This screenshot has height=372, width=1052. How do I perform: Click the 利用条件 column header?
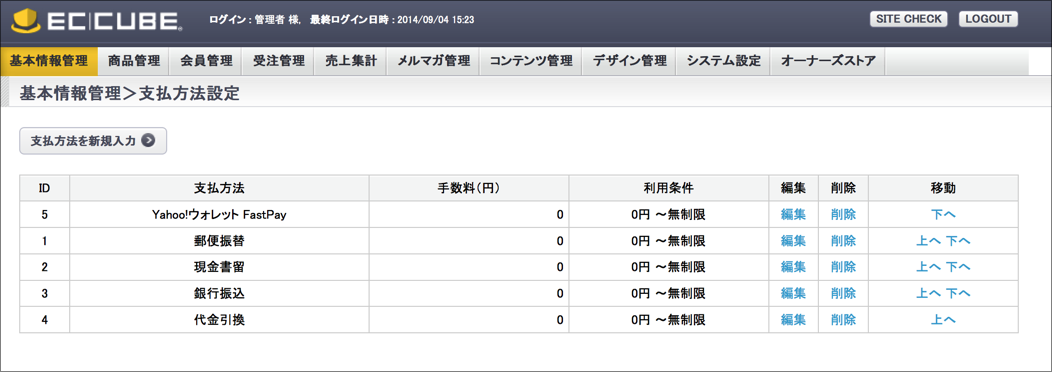tap(669, 188)
